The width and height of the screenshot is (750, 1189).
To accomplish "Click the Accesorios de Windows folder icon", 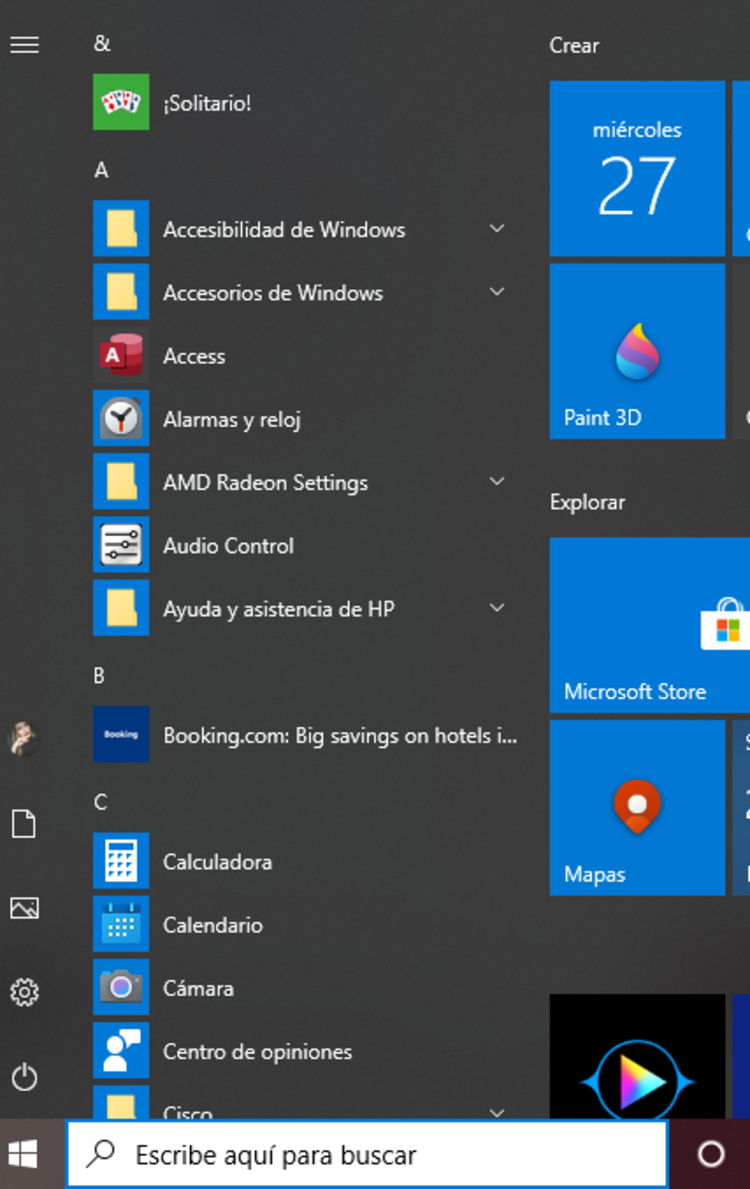I will click(121, 292).
